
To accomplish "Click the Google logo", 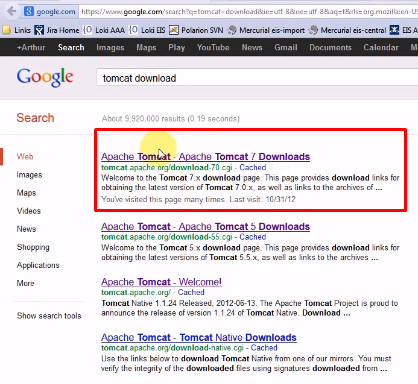I will 45,77.
